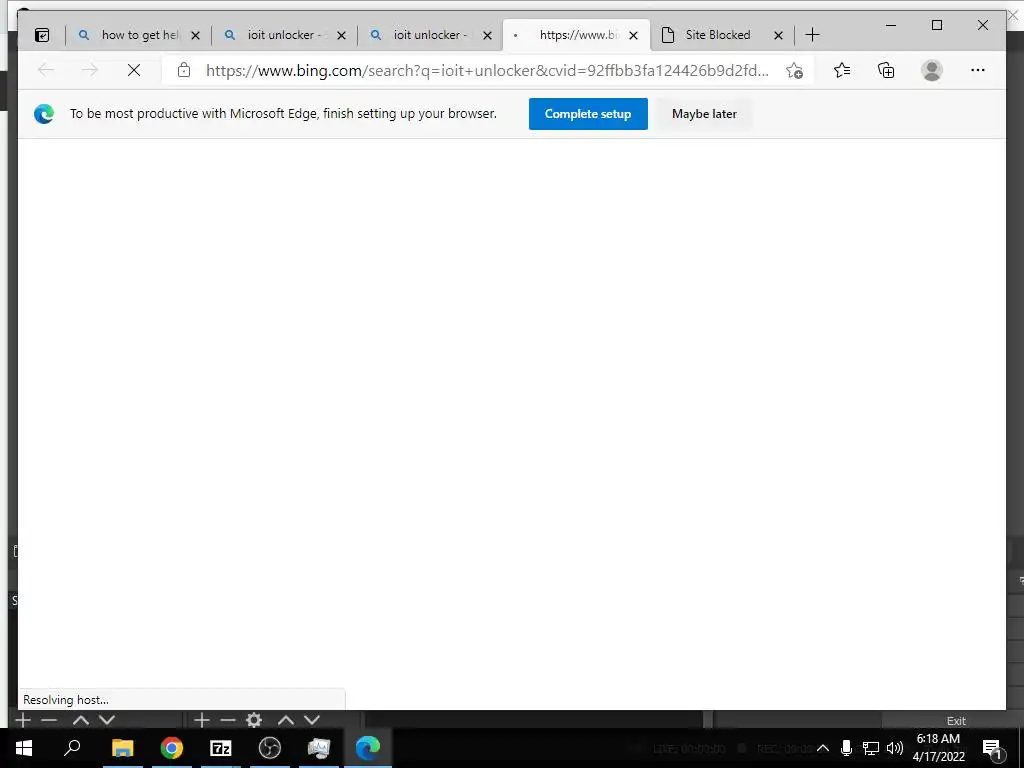View site information via the lock icon
Viewport: 1024px width, 768px height.
coord(184,70)
